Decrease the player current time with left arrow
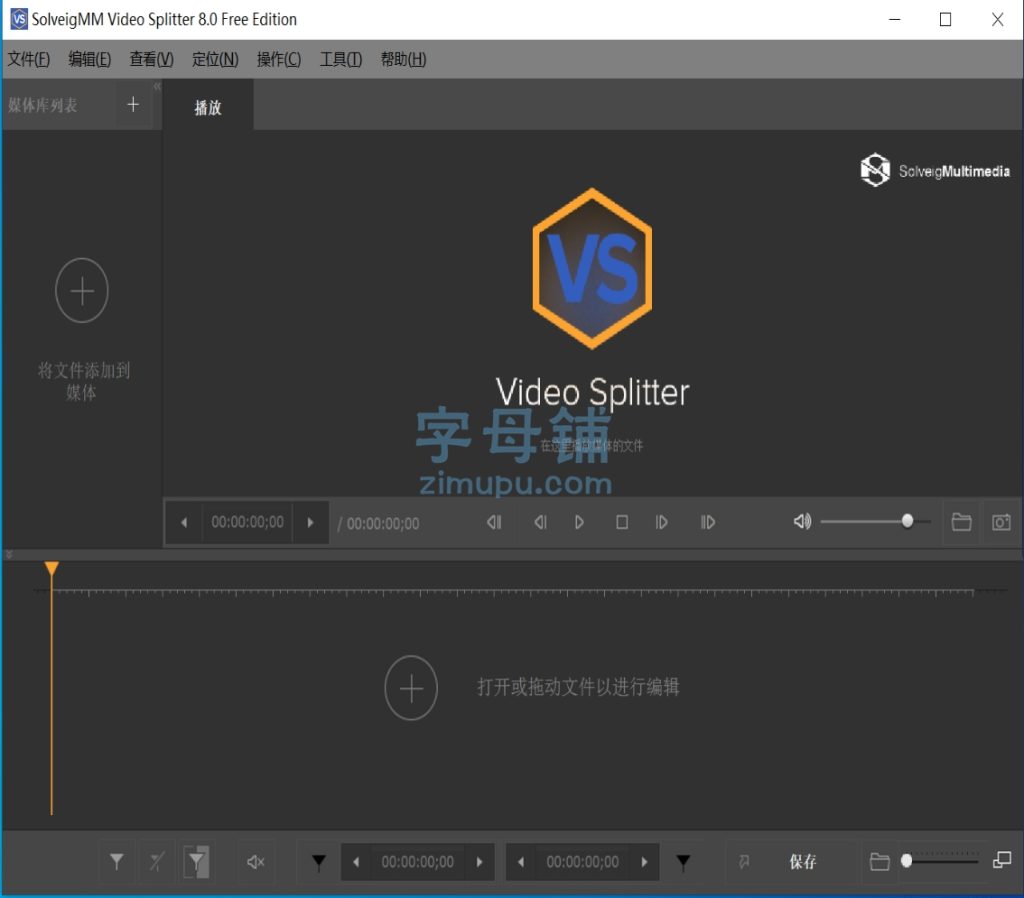The height and width of the screenshot is (898, 1024). [x=184, y=522]
